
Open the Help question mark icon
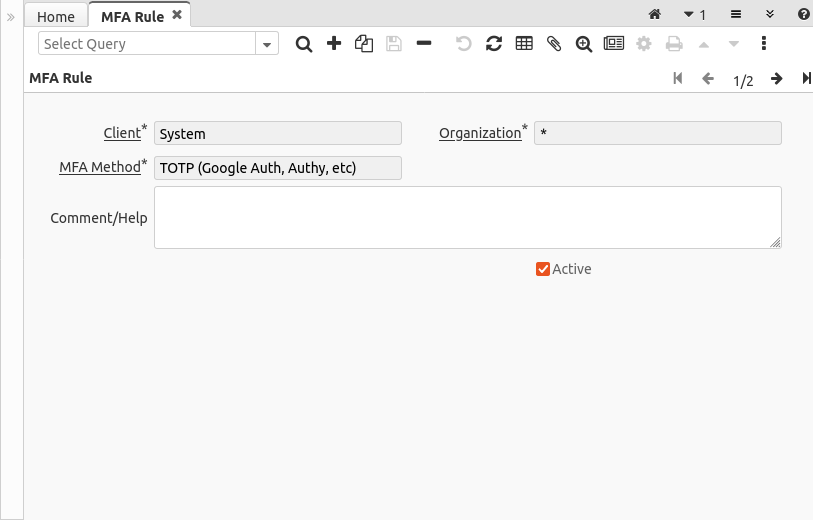click(803, 15)
